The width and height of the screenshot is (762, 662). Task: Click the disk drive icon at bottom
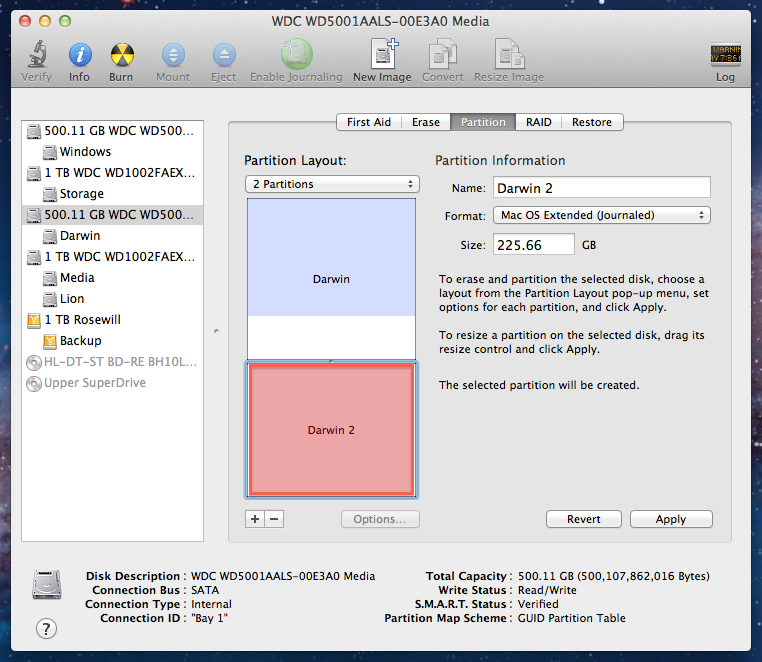tap(47, 584)
